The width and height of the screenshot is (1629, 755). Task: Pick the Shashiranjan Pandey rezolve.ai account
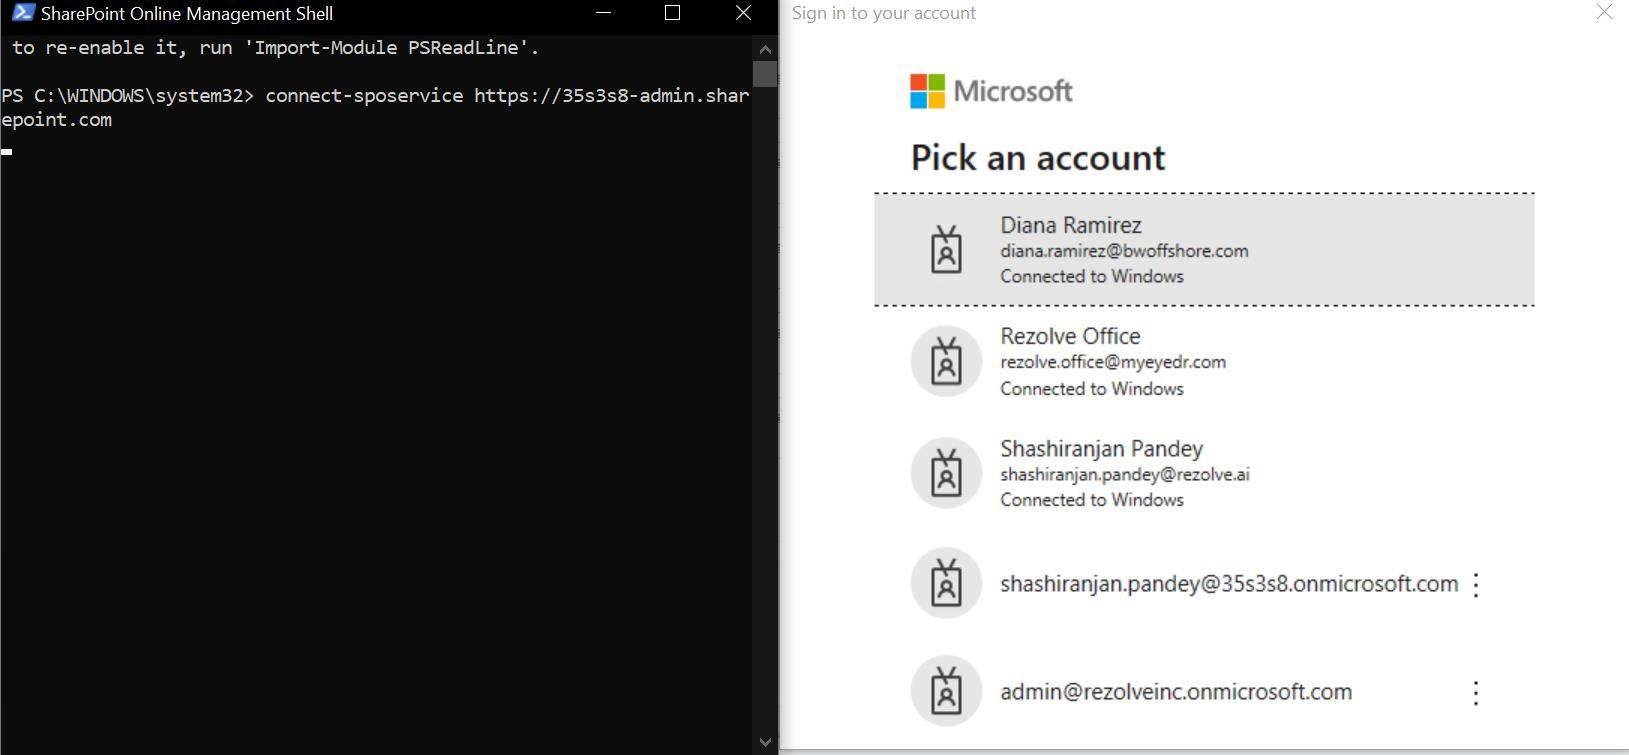tap(1204, 473)
